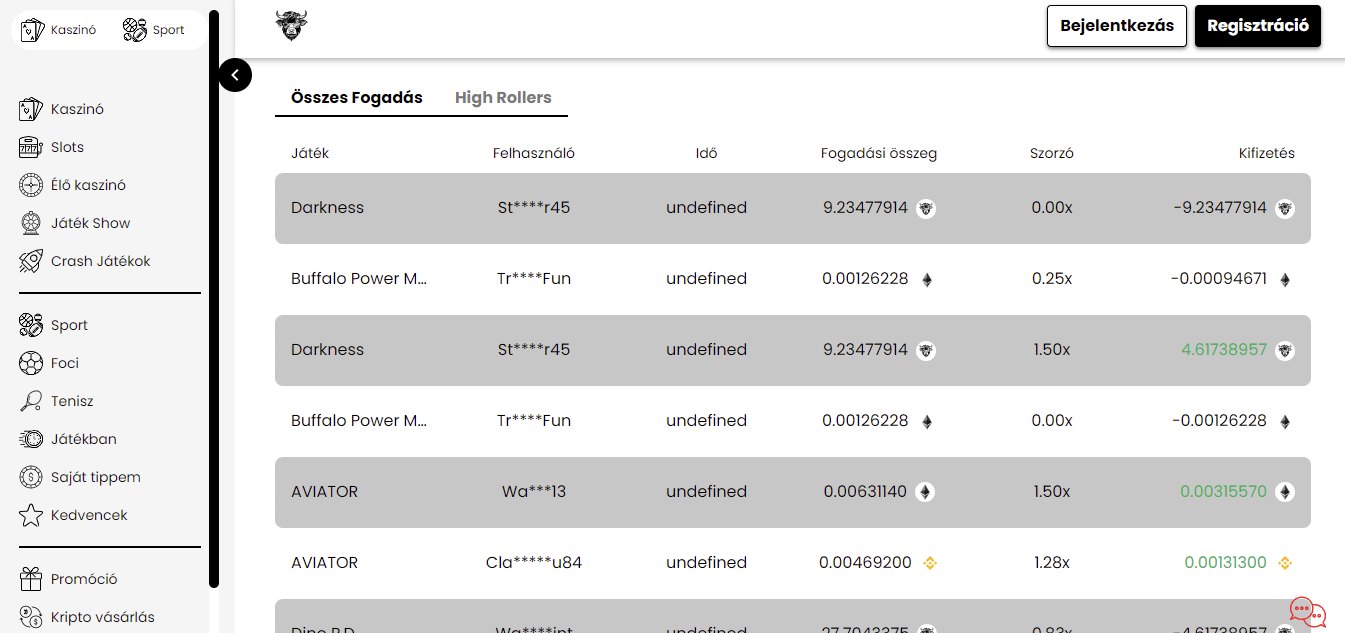The height and width of the screenshot is (633, 1345).
Task: Open Promóció gift icon
Action: click(32, 579)
